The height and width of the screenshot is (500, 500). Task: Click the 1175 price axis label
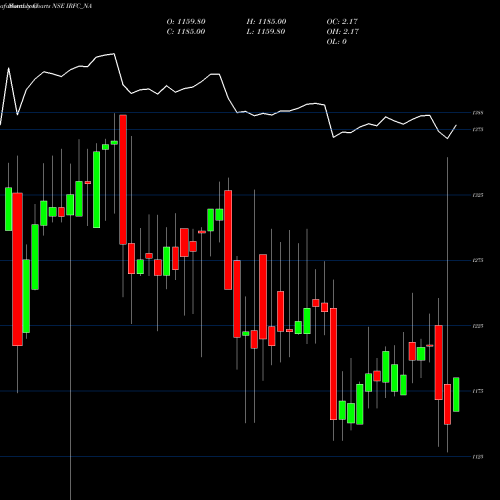click(x=478, y=391)
